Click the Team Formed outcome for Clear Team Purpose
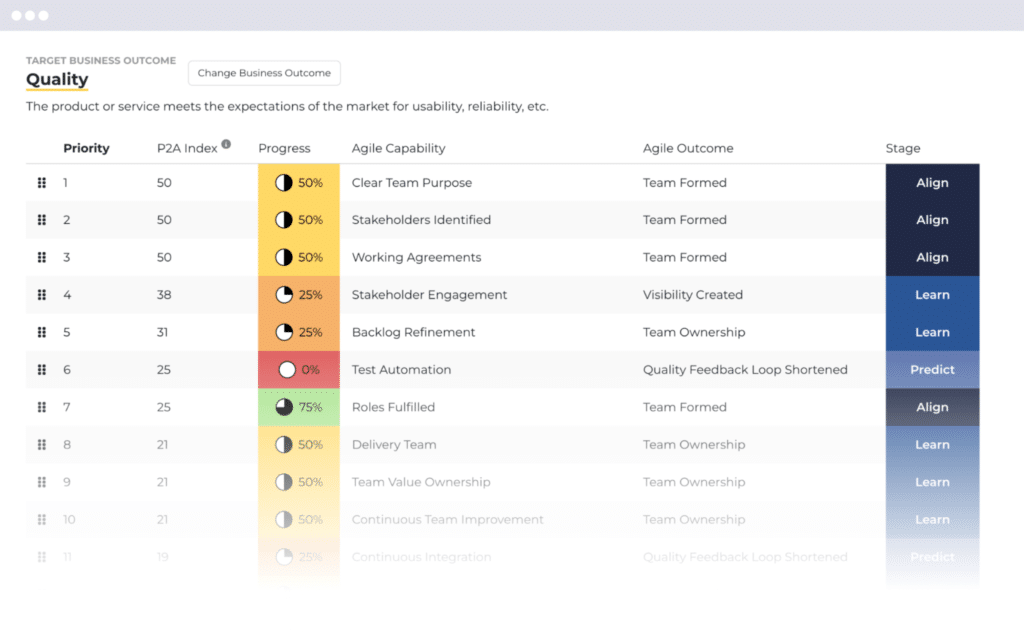Viewport: 1024px width, 633px height. coord(684,182)
